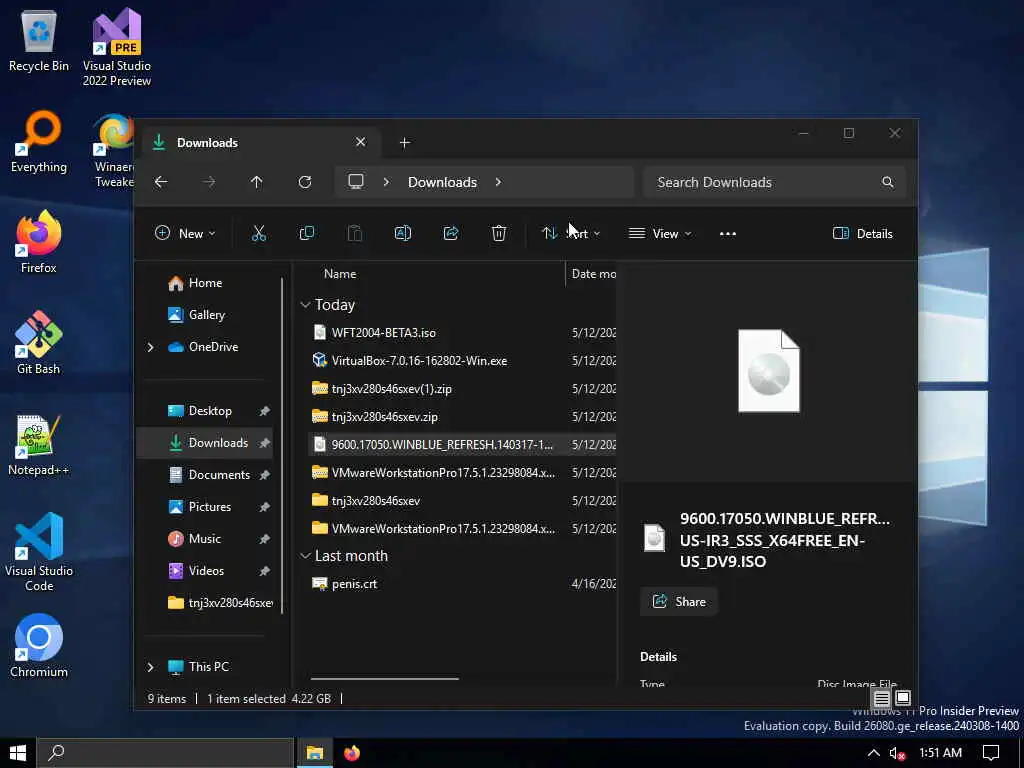The image size is (1024, 768).
Task: Go forward with the right arrow
Action: (209, 182)
